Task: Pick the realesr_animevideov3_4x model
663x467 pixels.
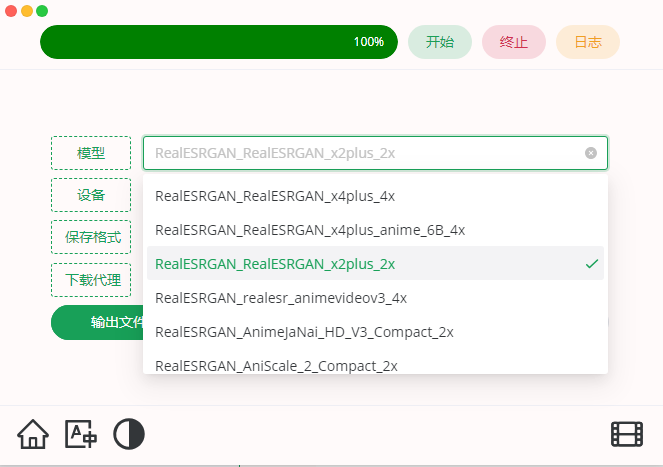Action: pyautogui.click(x=281, y=298)
